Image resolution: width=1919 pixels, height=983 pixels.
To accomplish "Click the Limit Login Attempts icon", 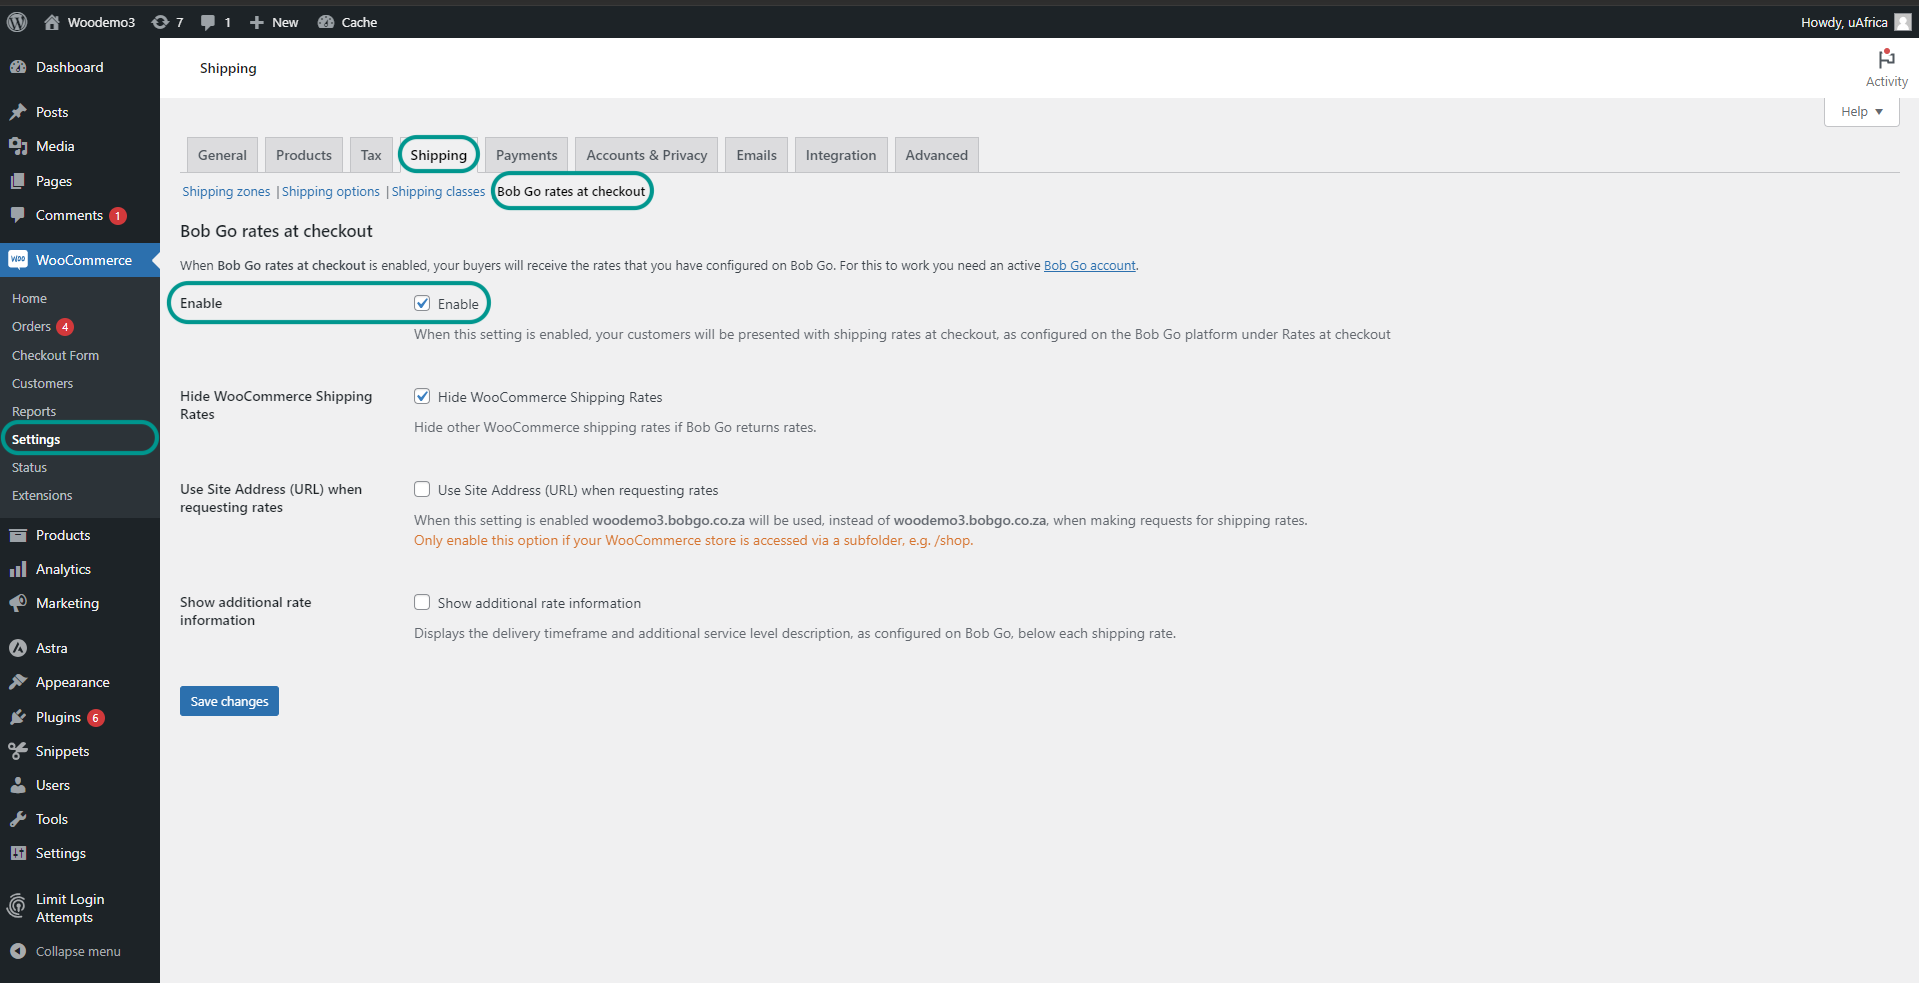I will 18,908.
